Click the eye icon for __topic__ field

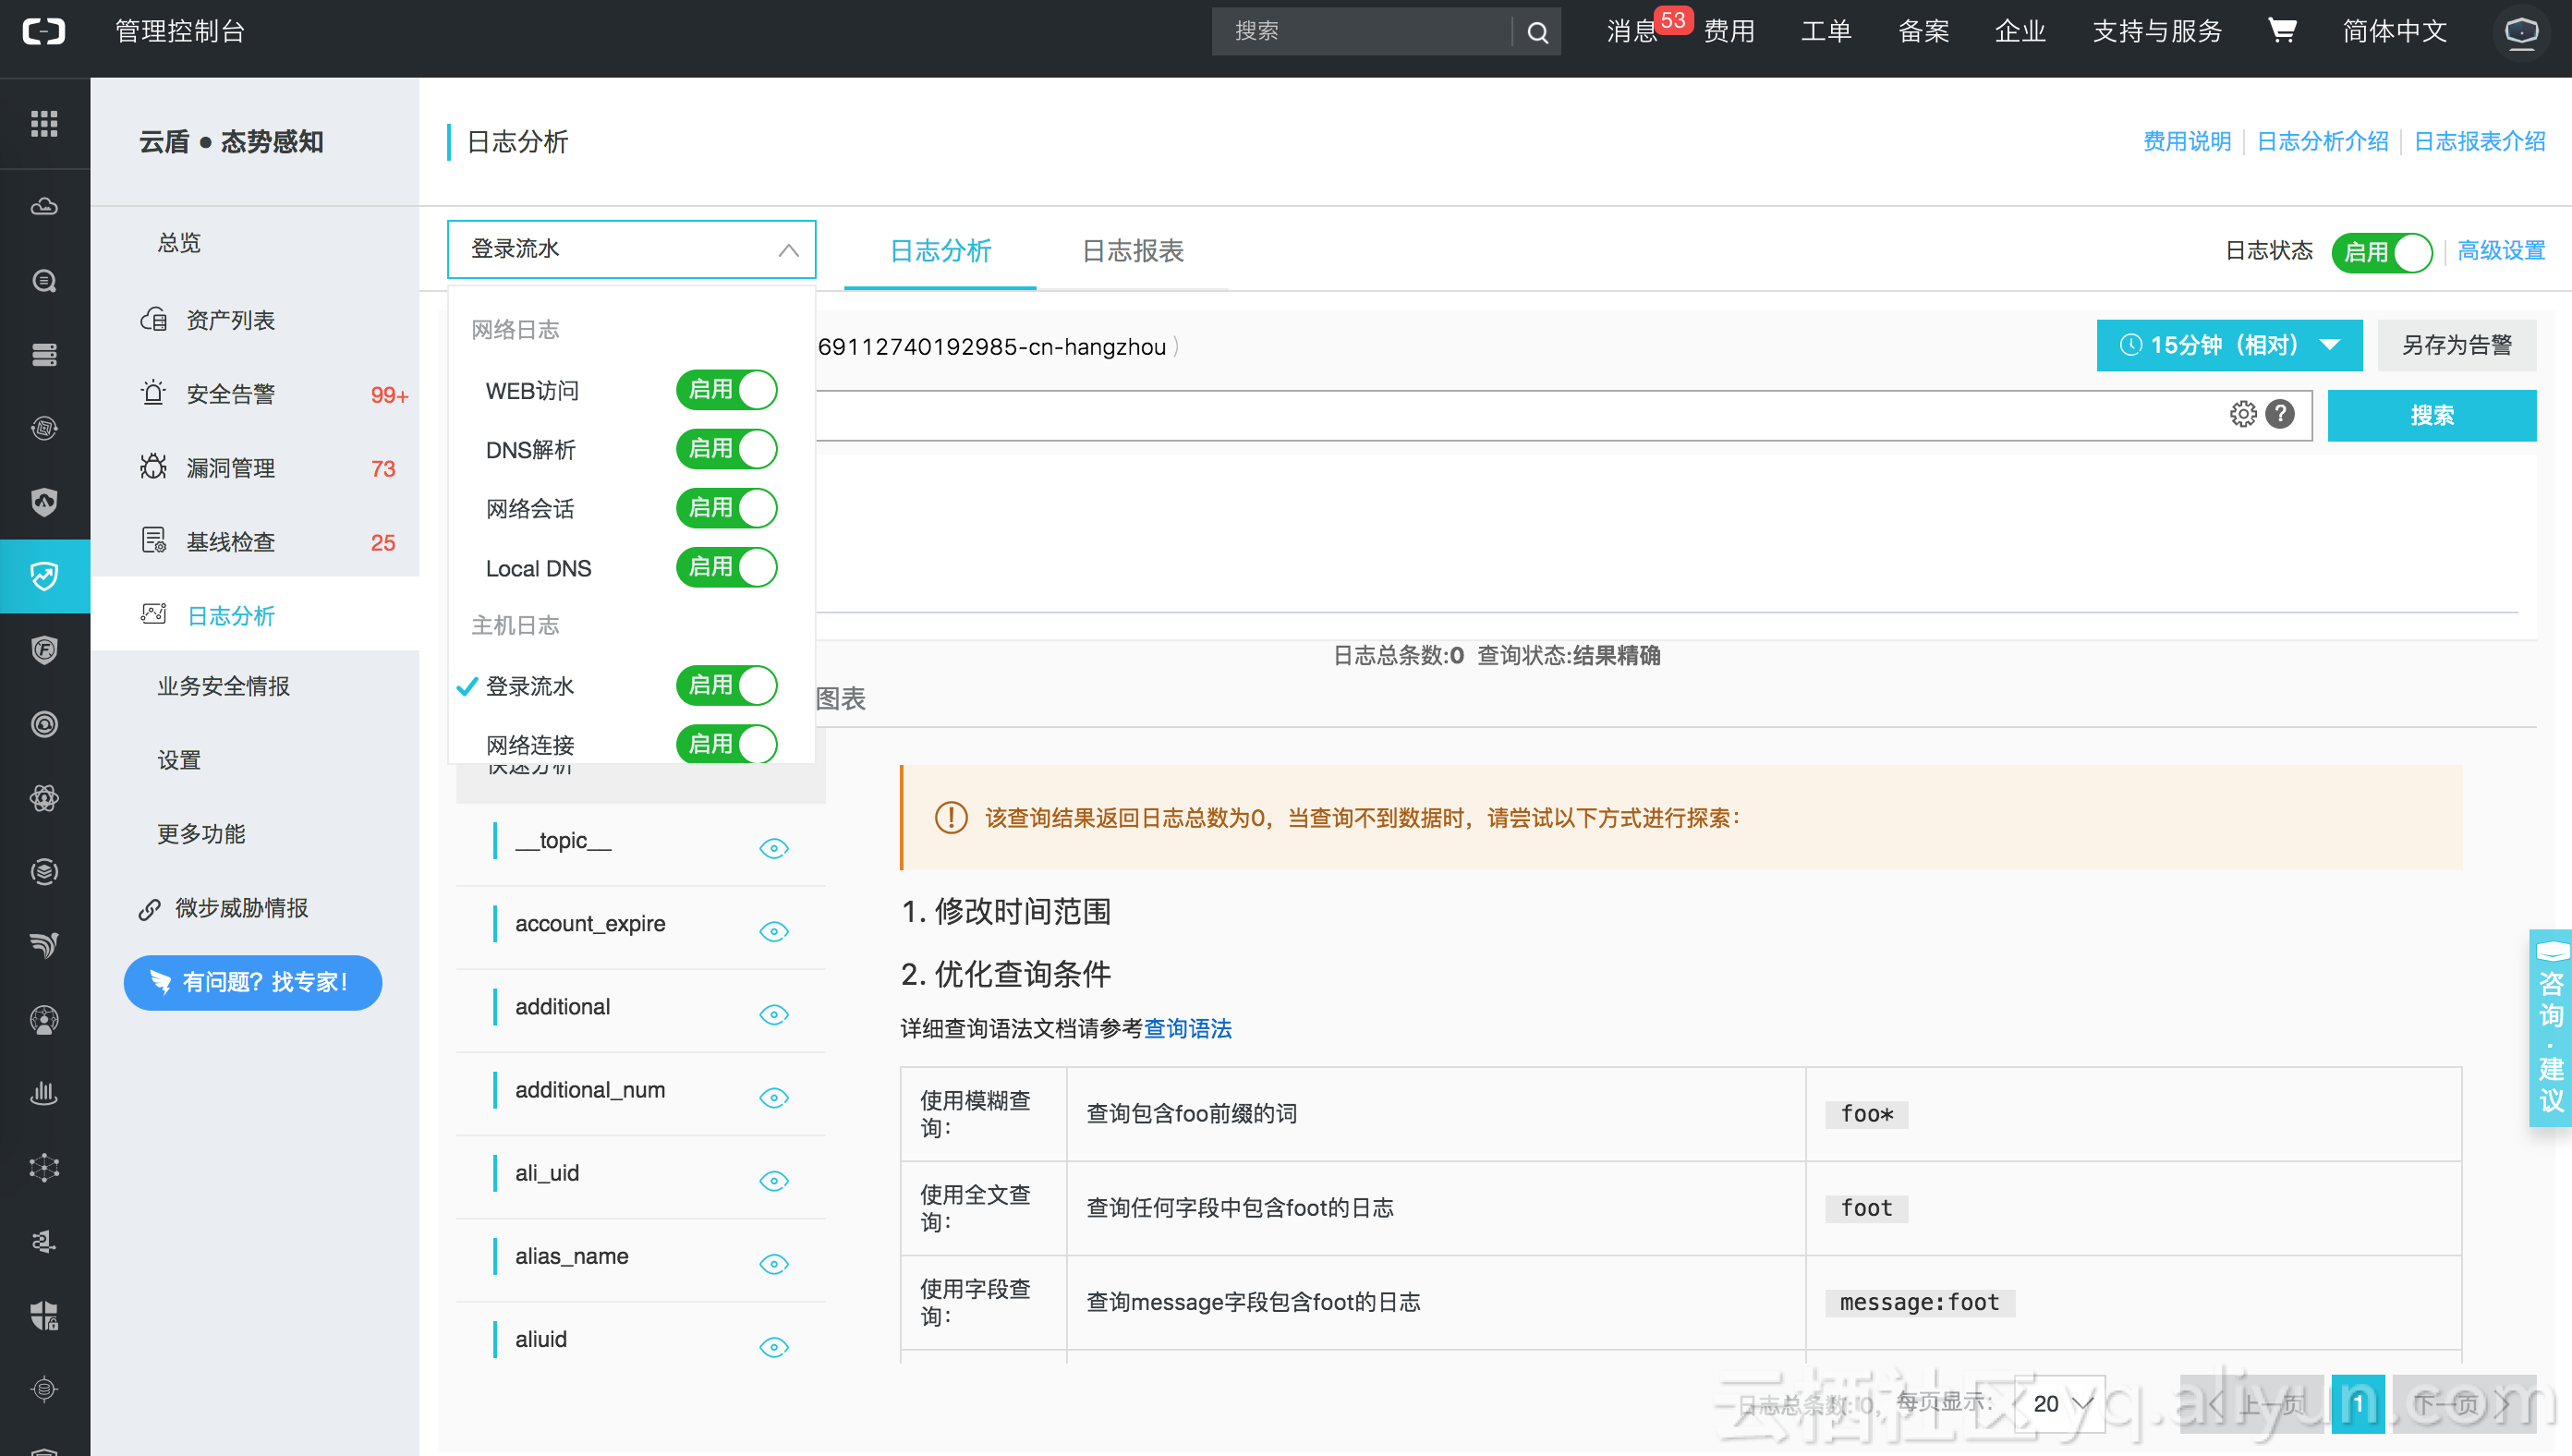pyautogui.click(x=773, y=848)
